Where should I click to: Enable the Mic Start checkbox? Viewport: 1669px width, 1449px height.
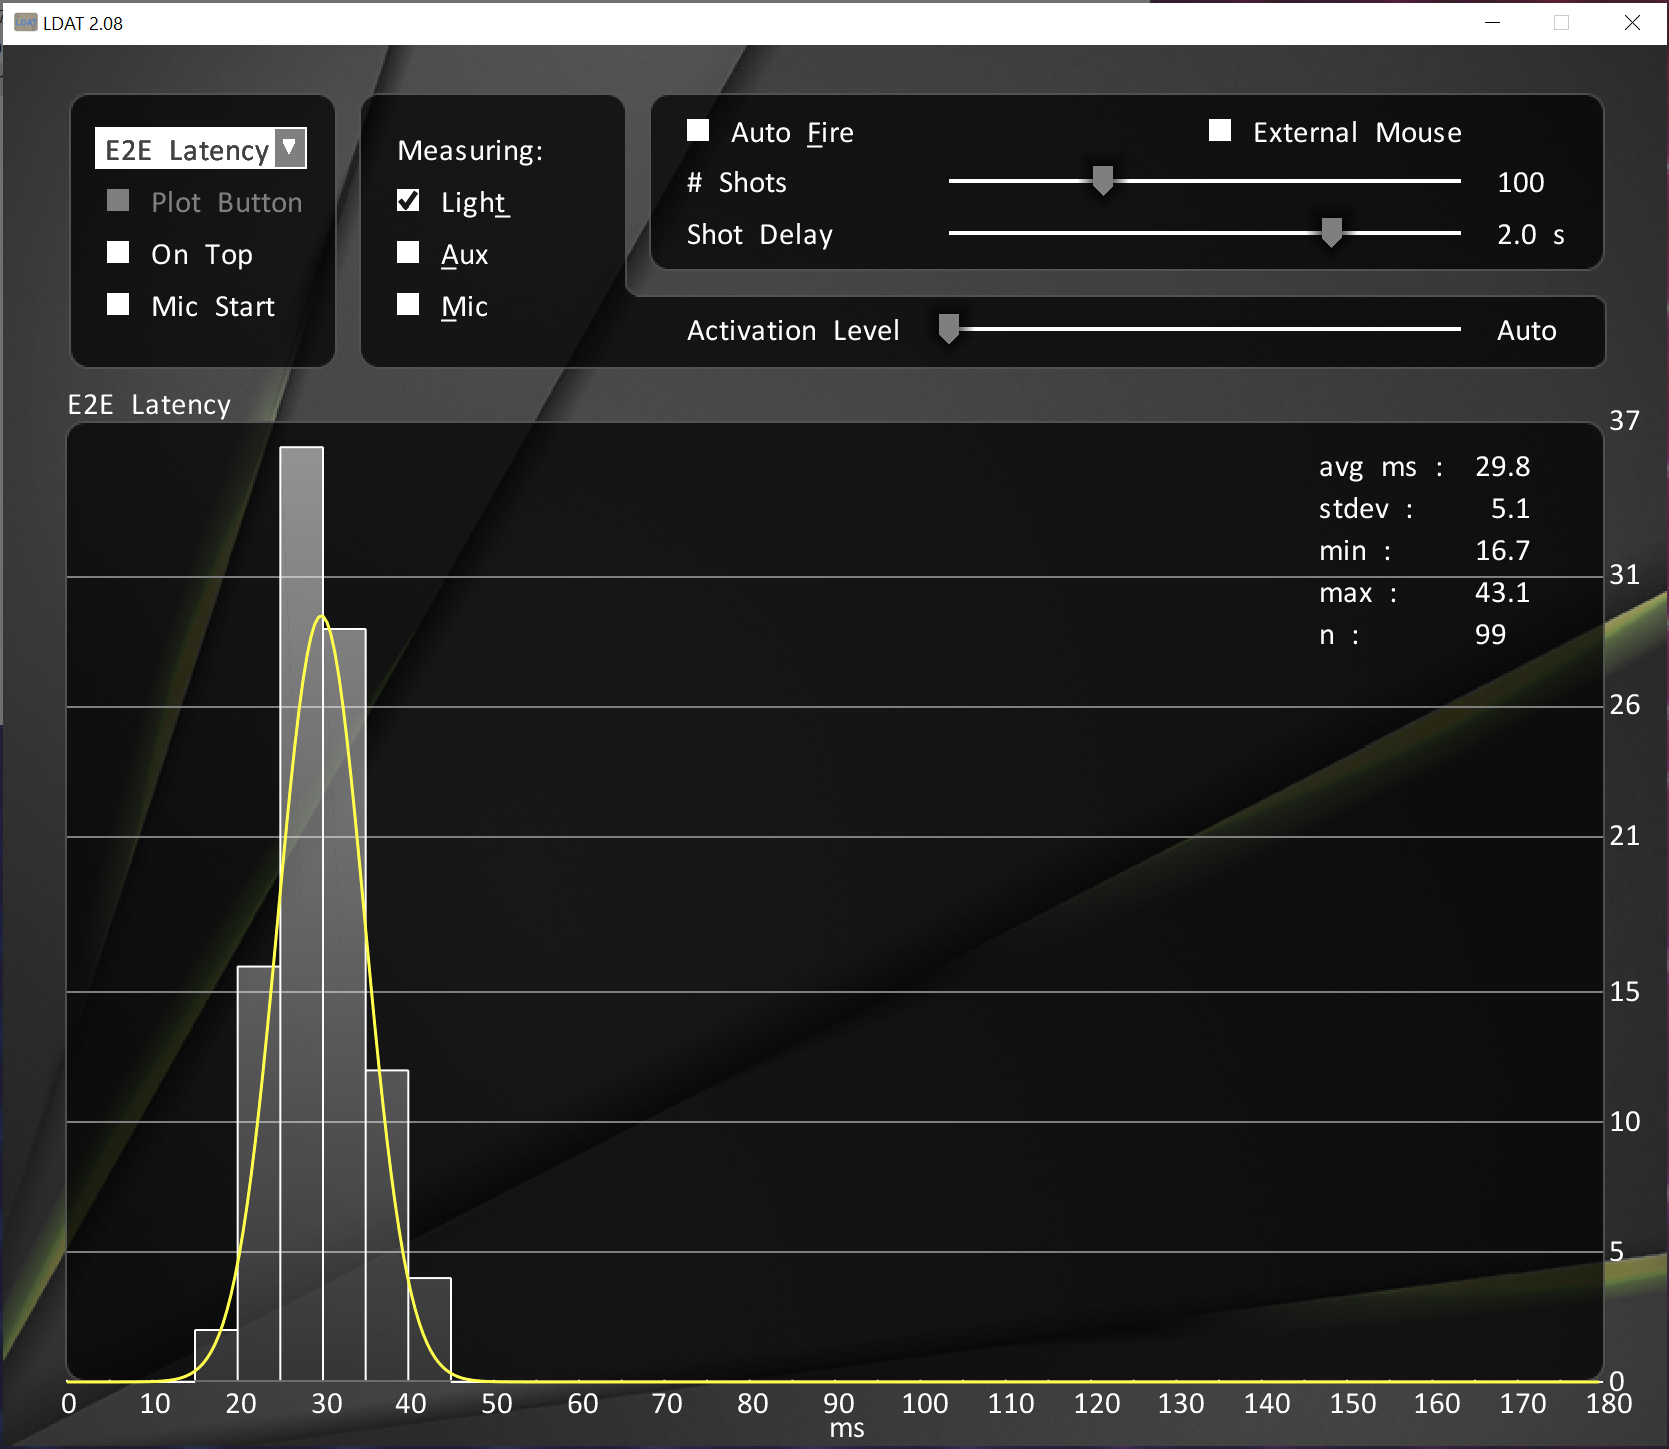[x=118, y=305]
